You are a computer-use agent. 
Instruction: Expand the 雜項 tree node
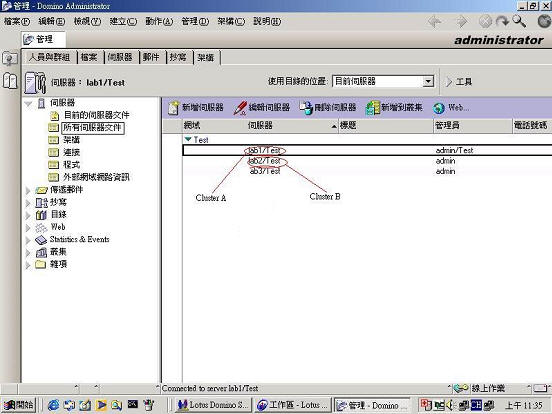tap(28, 265)
